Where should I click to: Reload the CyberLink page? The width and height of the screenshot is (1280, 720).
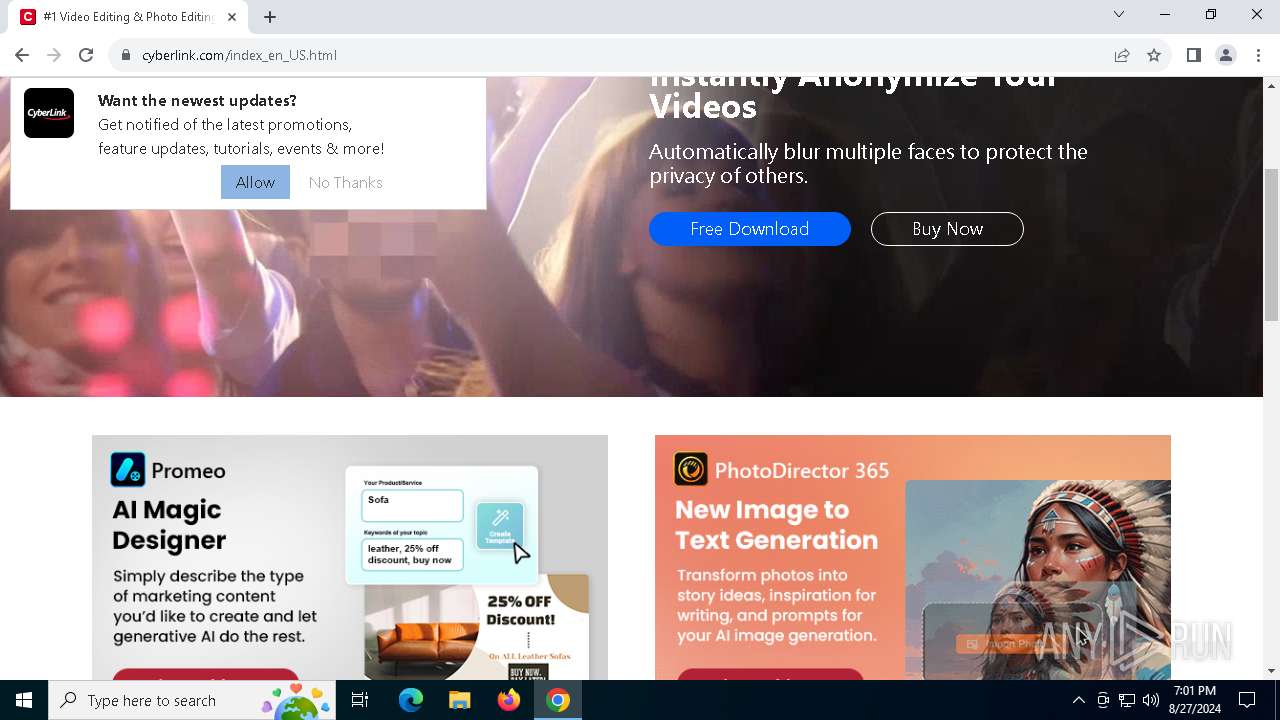coord(86,55)
